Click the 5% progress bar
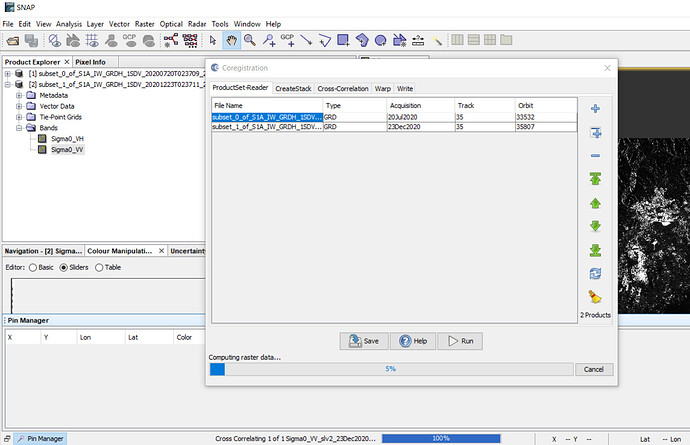 [391, 369]
